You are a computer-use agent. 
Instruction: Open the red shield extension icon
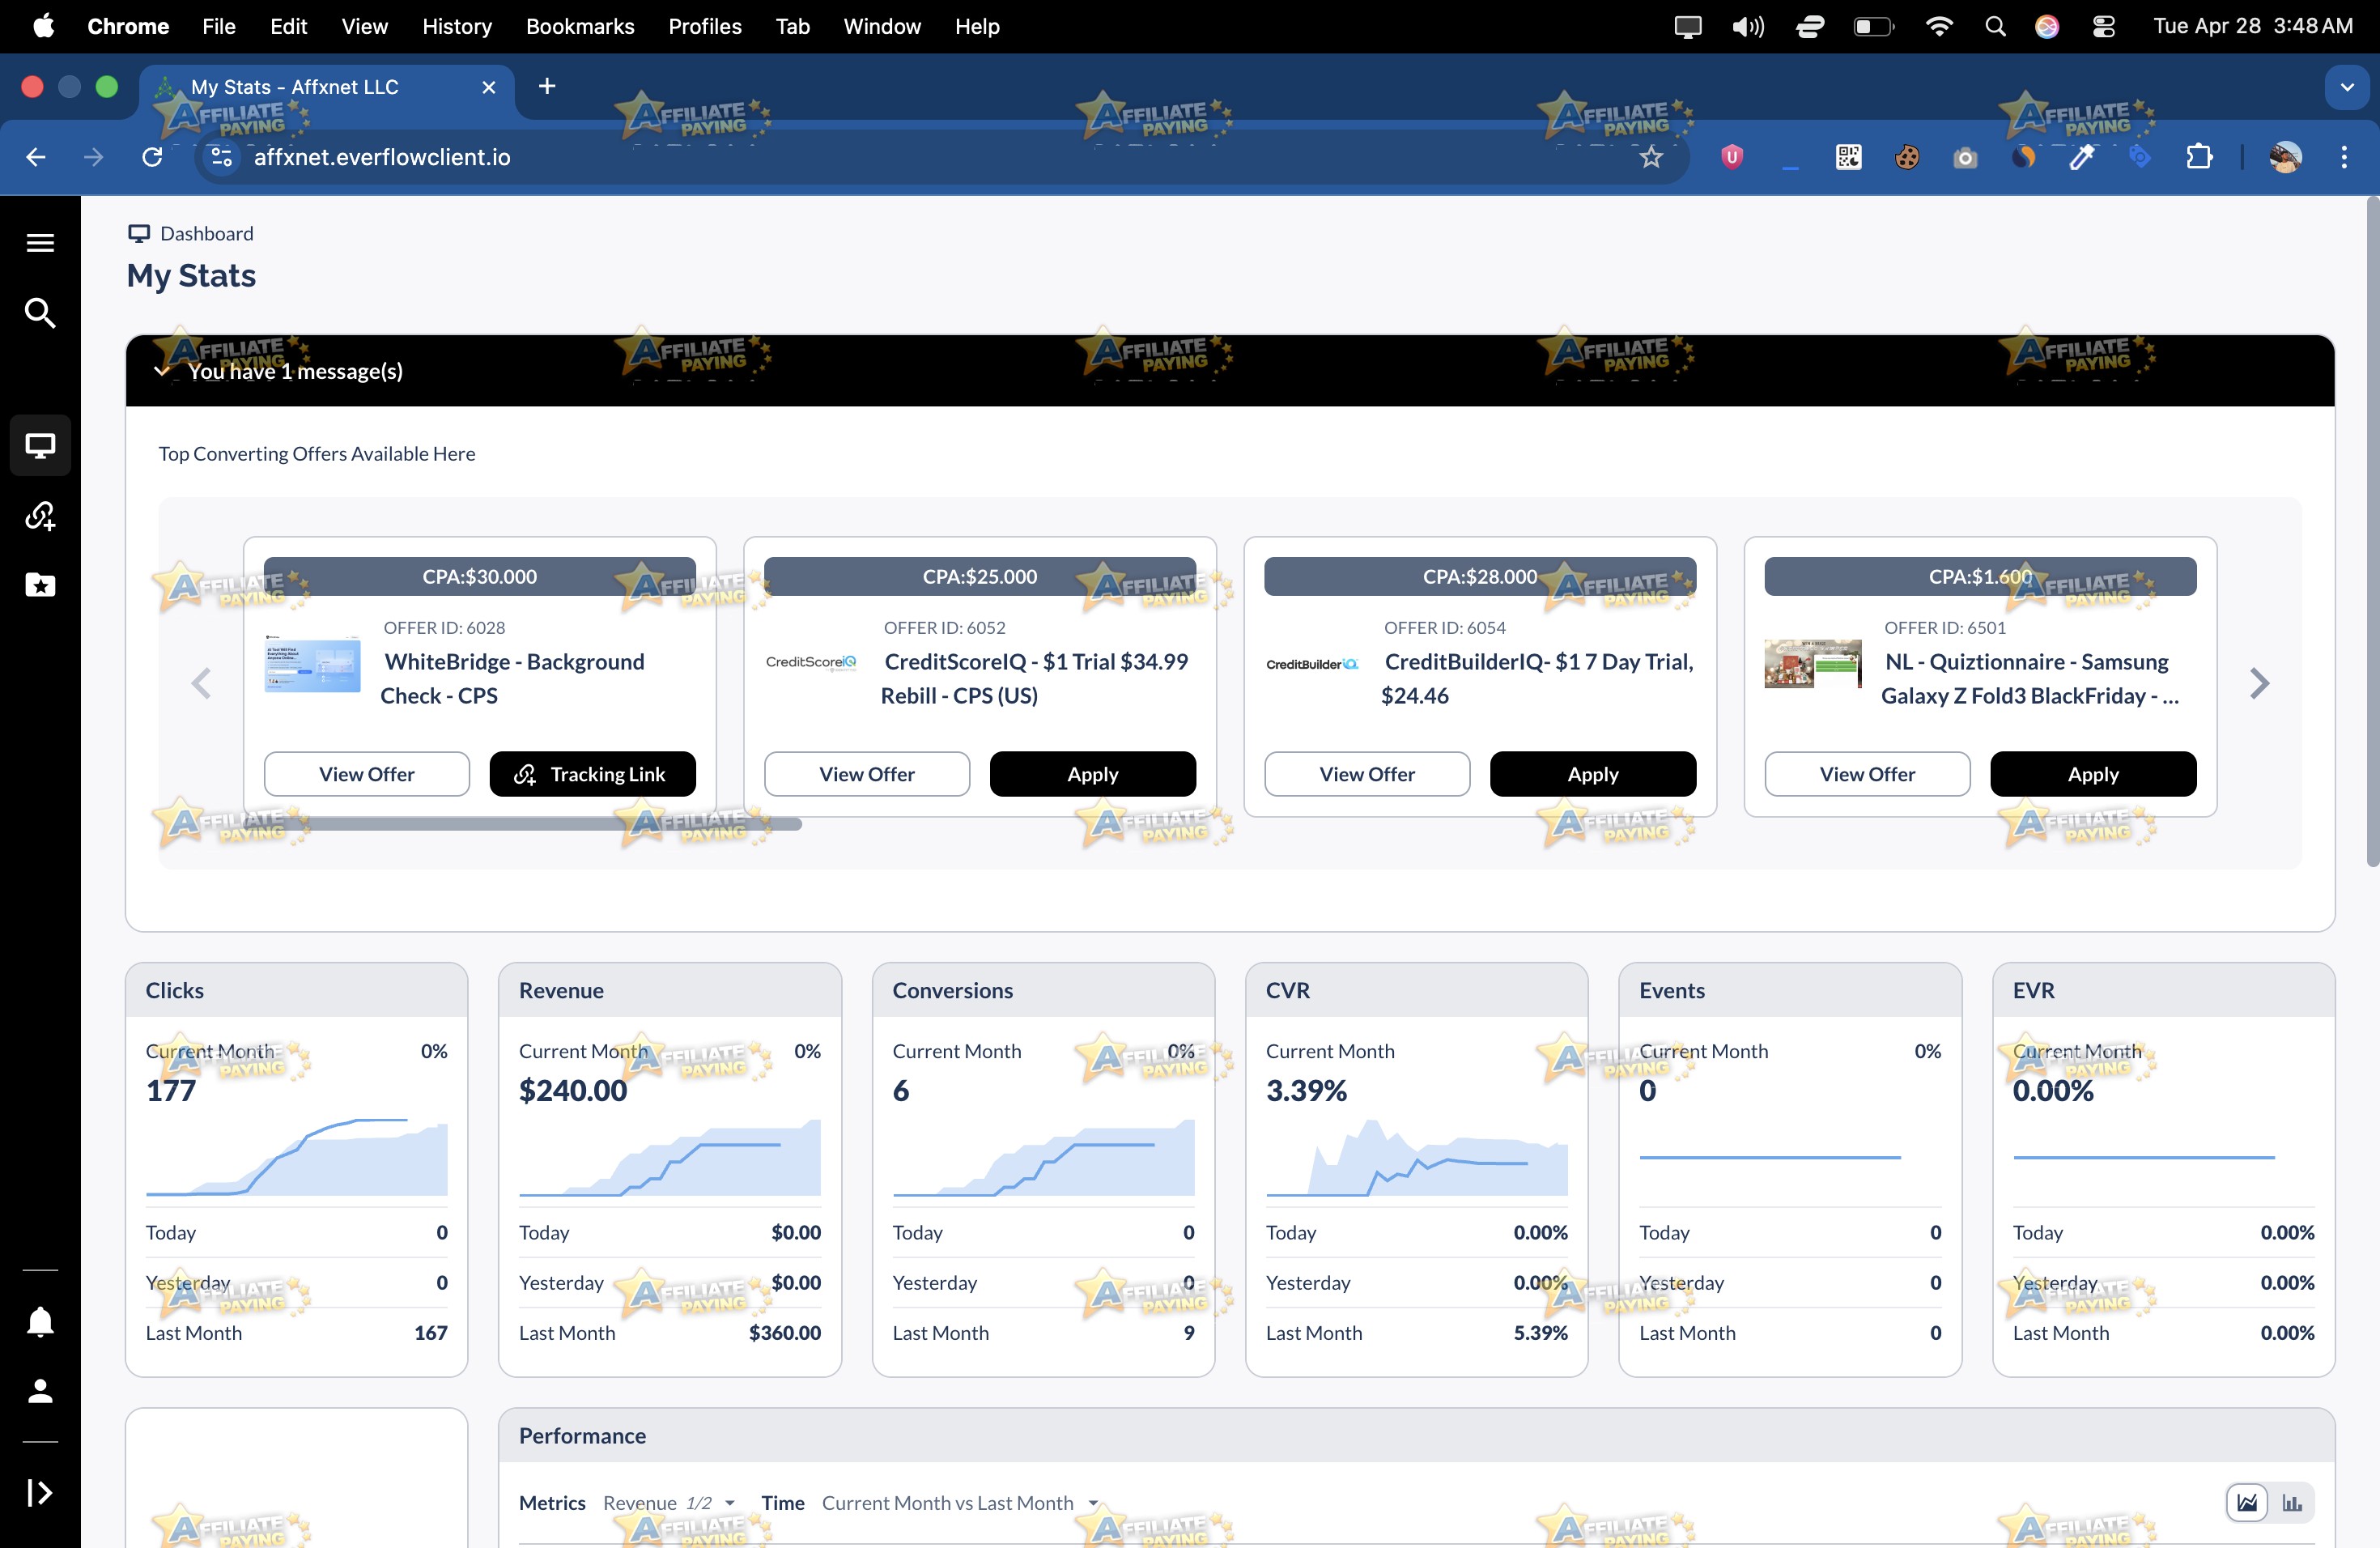point(1732,157)
